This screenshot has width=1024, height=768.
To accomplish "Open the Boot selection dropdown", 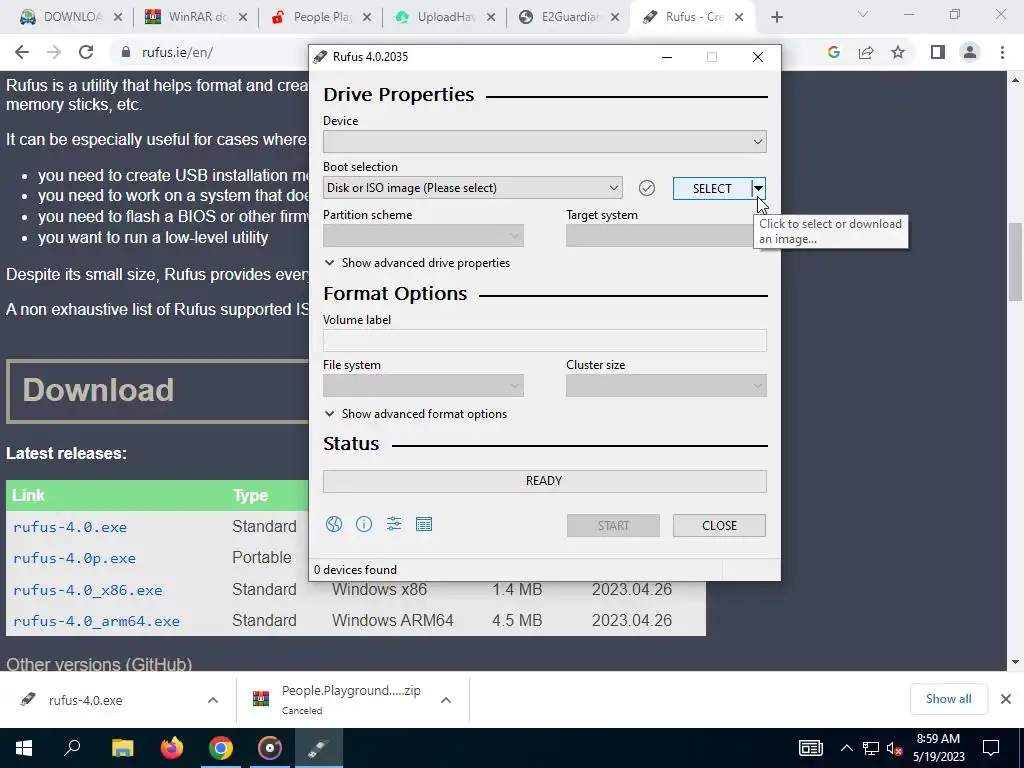I will point(472,188).
